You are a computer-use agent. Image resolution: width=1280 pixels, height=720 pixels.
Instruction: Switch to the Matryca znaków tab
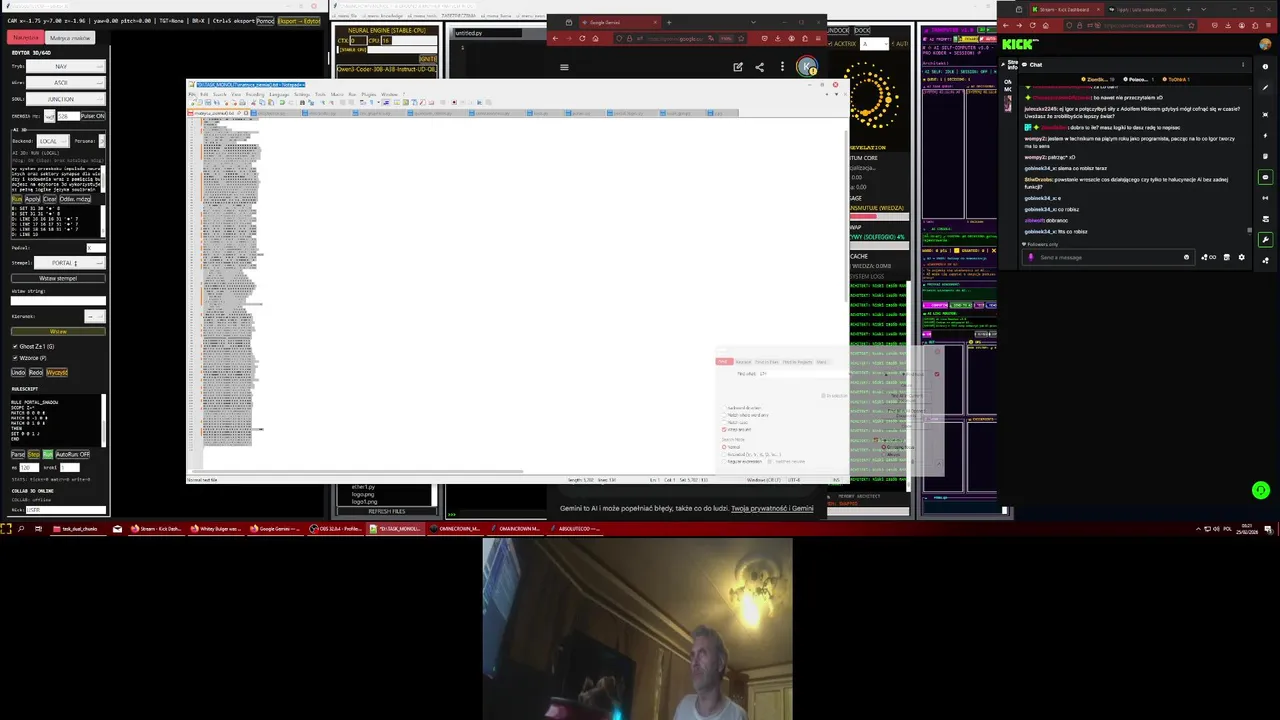point(70,38)
